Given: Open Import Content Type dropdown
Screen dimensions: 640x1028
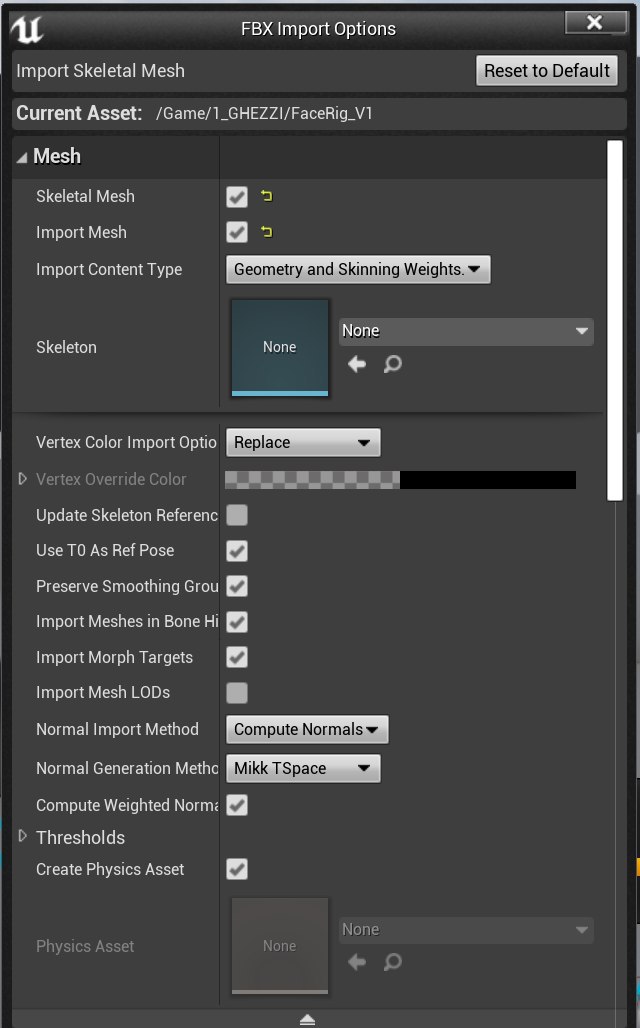Looking at the screenshot, I should (x=358, y=269).
